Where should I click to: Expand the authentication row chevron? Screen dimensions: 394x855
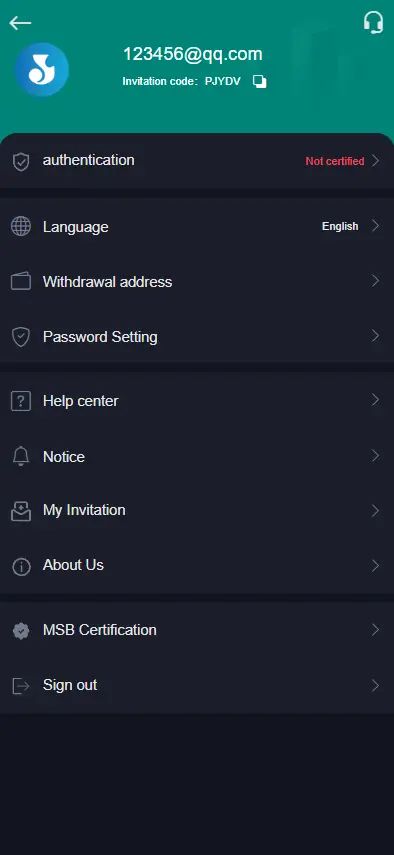coord(375,160)
